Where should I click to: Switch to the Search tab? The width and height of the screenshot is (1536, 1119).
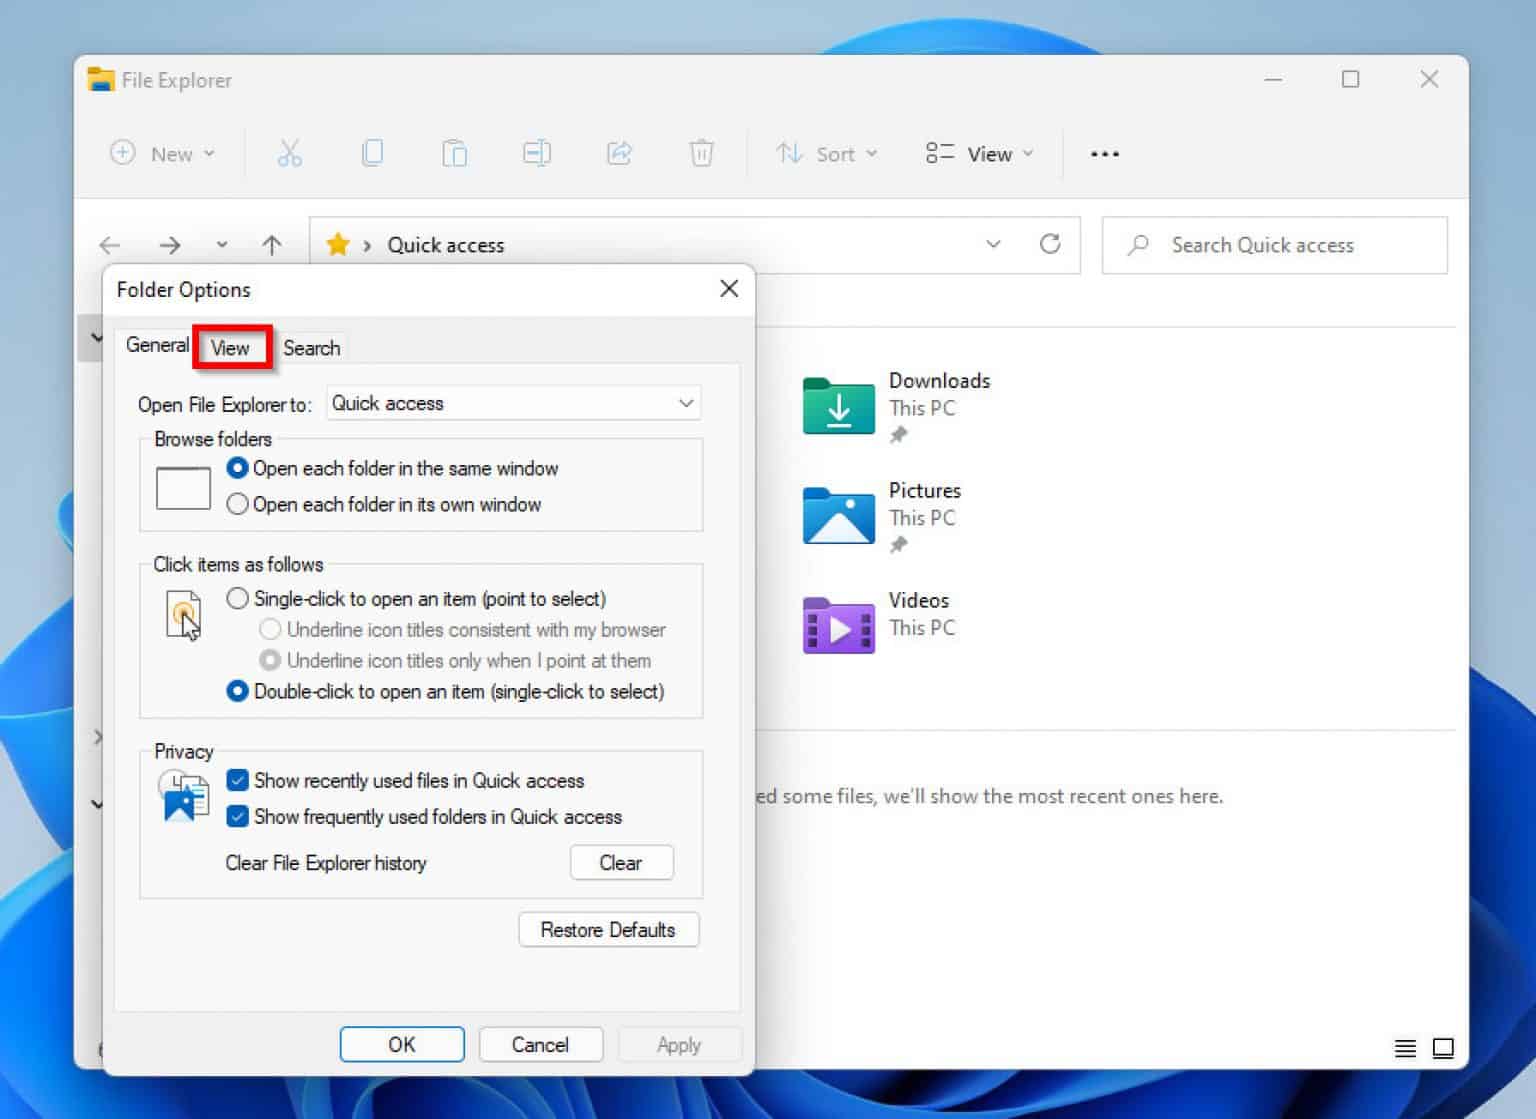(311, 347)
